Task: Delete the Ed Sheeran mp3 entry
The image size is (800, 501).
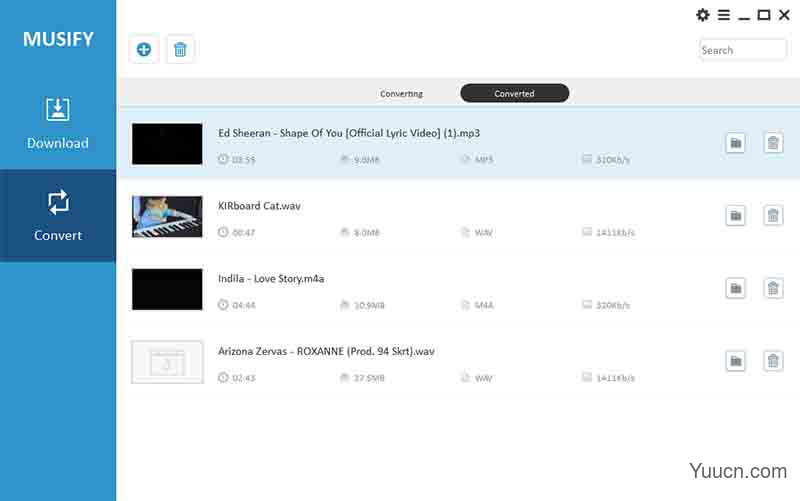Action: [773, 143]
